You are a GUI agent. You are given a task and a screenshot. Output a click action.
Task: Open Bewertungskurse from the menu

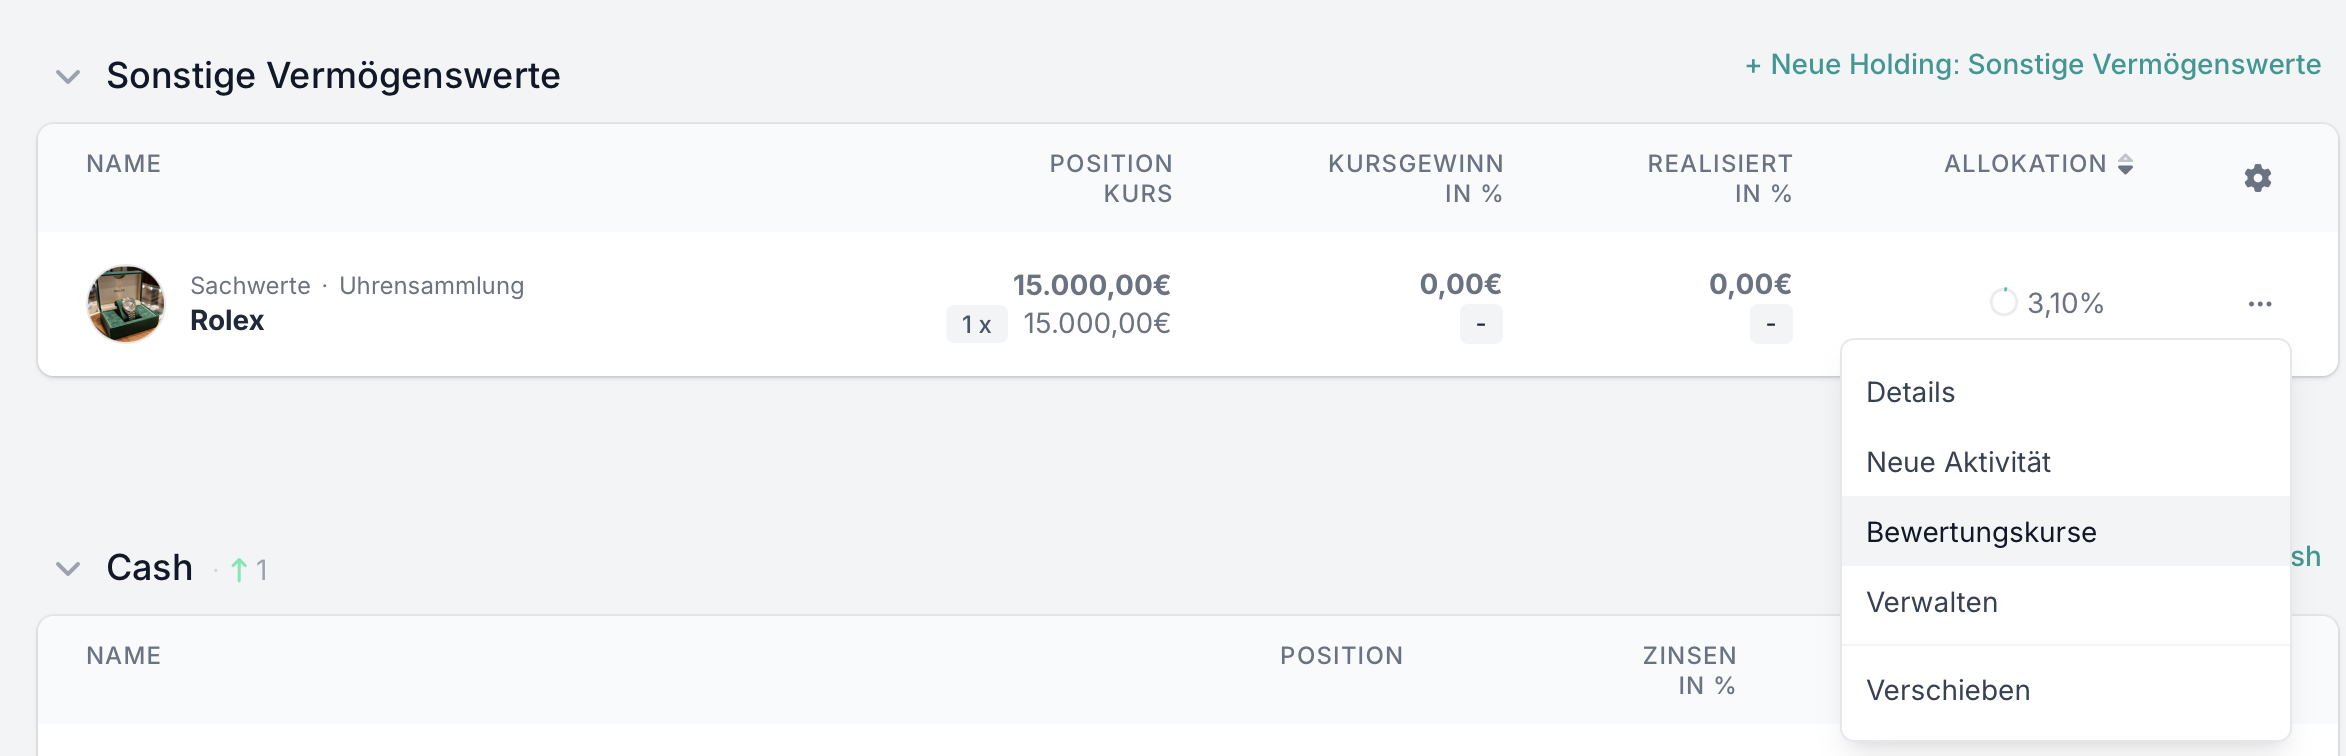pos(1981,532)
